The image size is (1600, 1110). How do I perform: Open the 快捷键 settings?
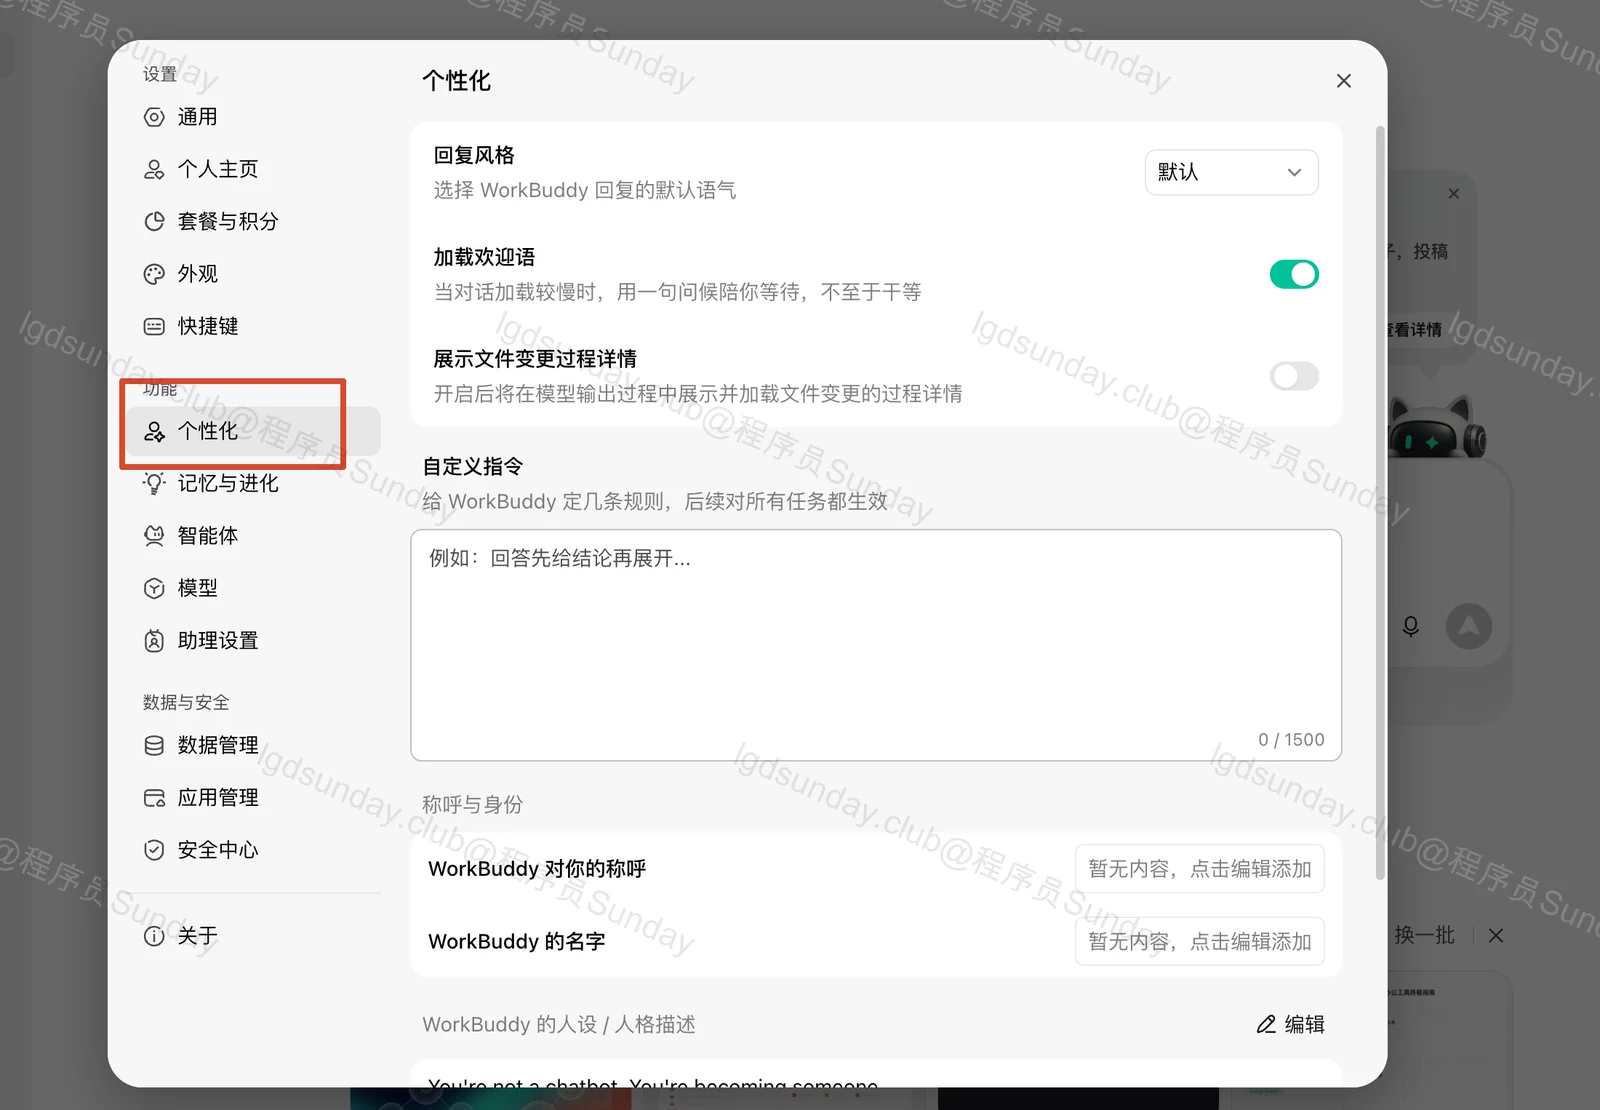click(x=254, y=326)
